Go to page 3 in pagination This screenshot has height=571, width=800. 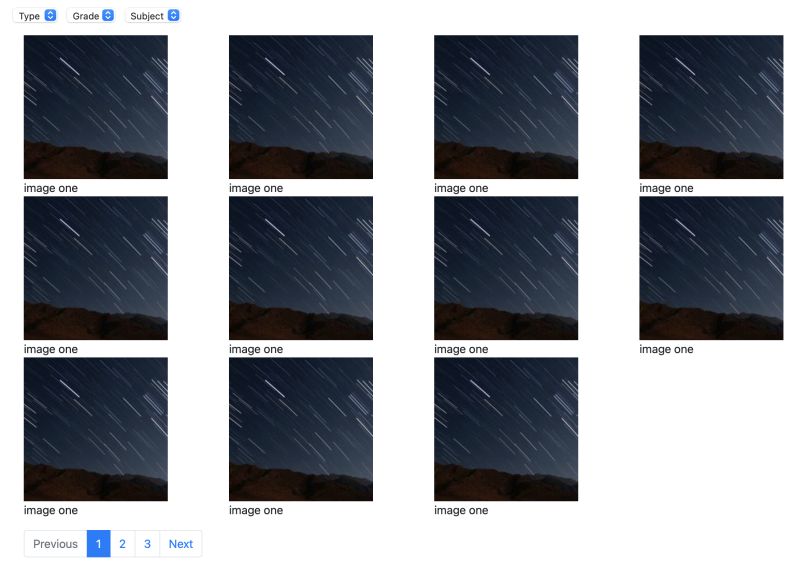(x=147, y=544)
